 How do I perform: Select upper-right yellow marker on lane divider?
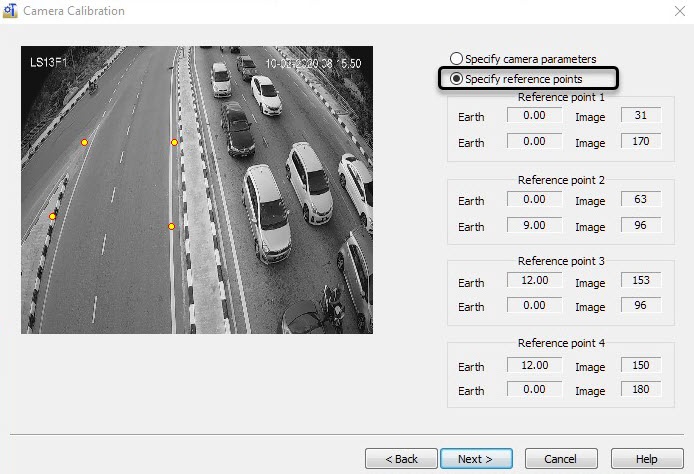(x=174, y=143)
